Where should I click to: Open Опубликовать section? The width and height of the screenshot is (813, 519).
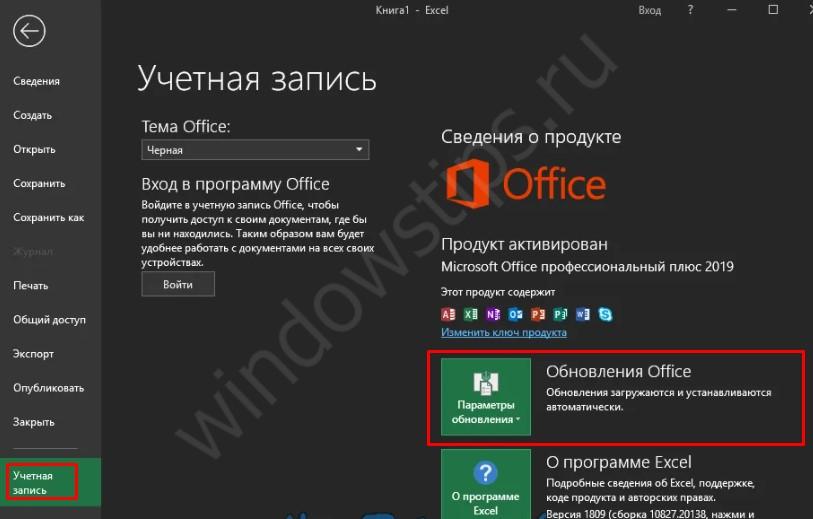[49, 388]
